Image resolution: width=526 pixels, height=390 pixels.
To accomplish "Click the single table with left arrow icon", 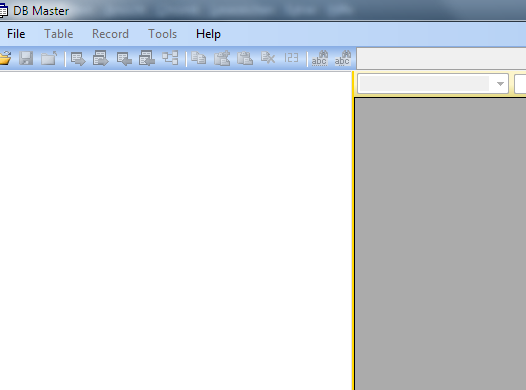I will [124, 59].
